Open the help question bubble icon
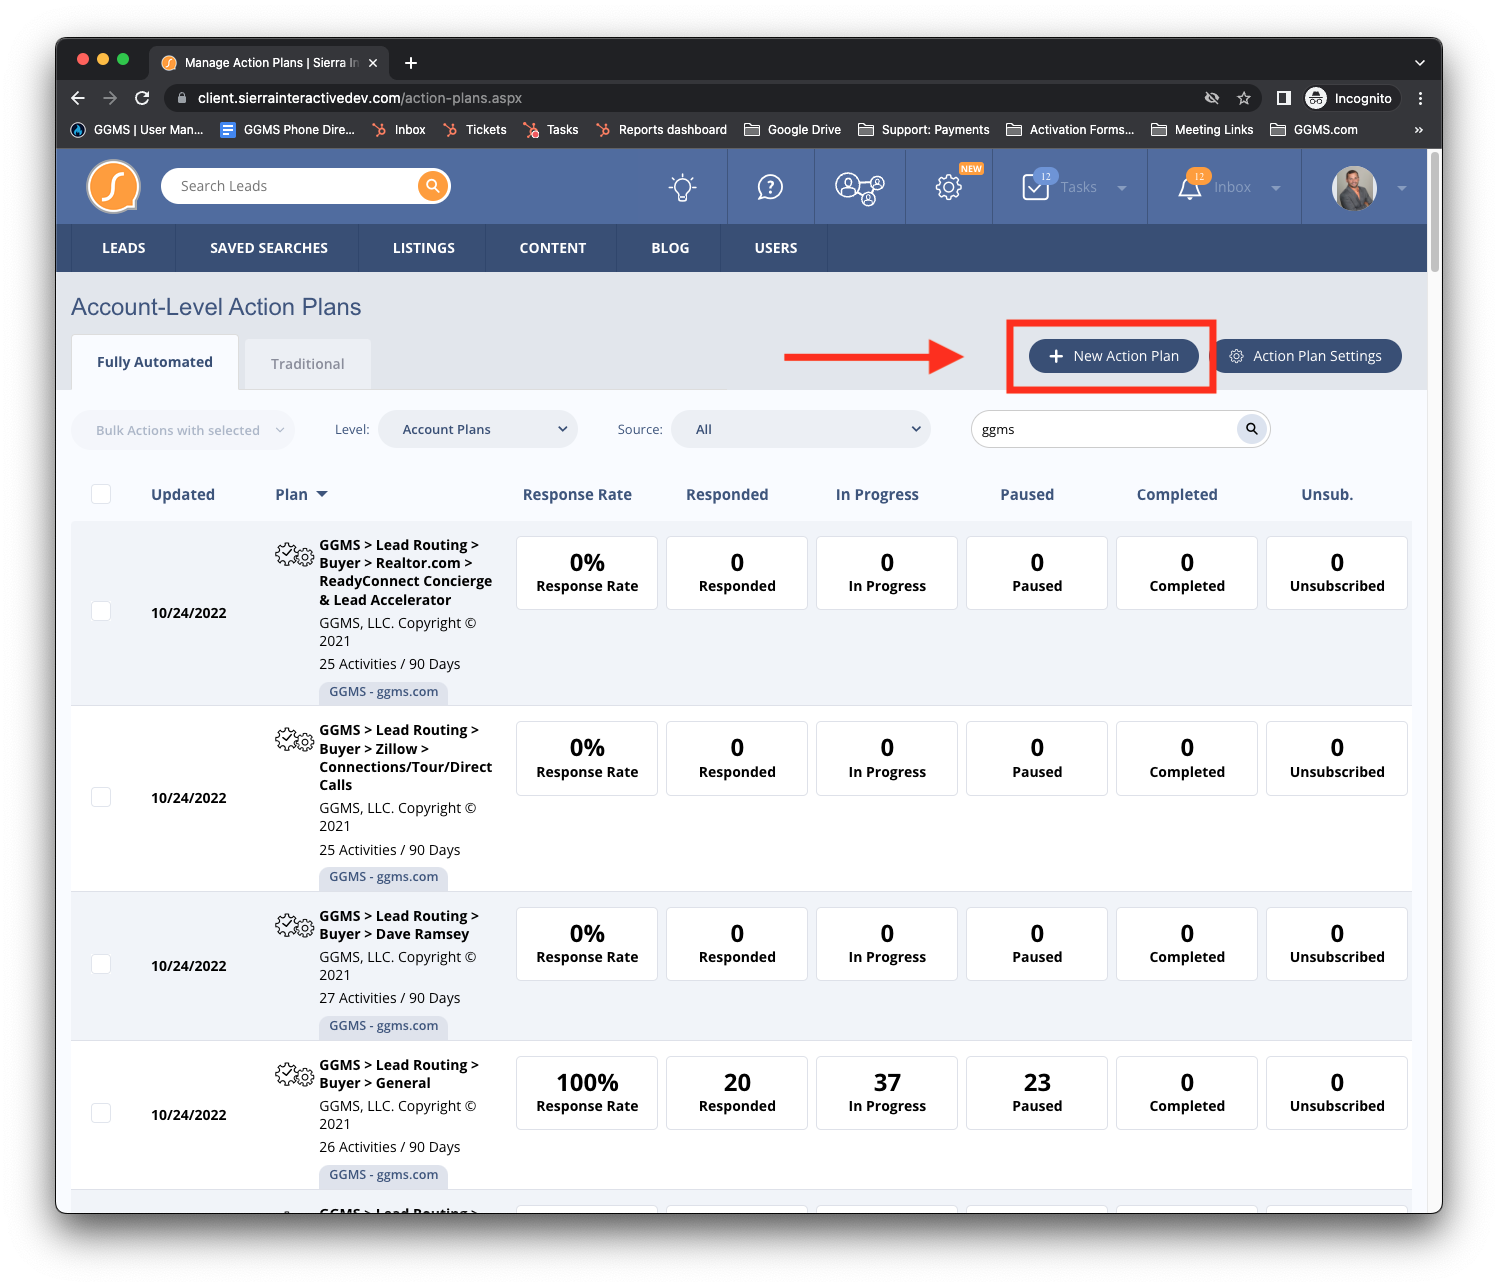Viewport: 1498px width, 1287px height. pyautogui.click(x=770, y=187)
